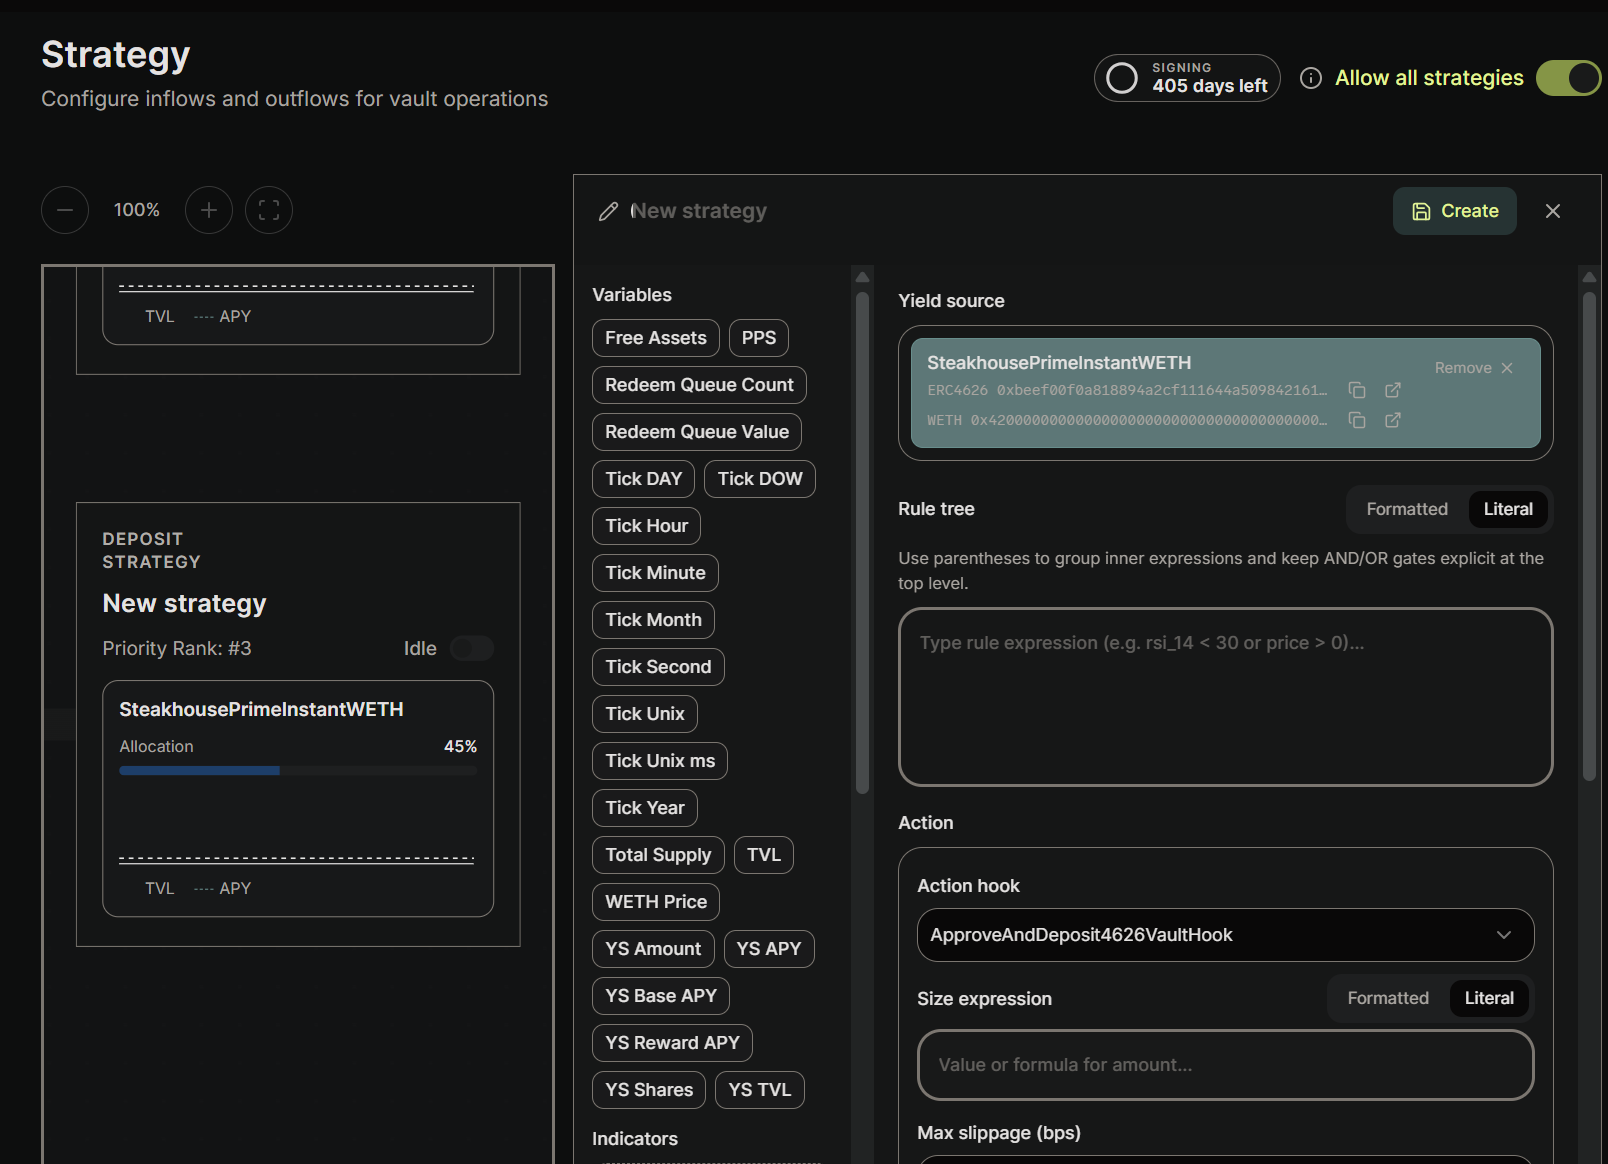Insert the WETH Price variable
The width and height of the screenshot is (1608, 1164).
[656, 902]
